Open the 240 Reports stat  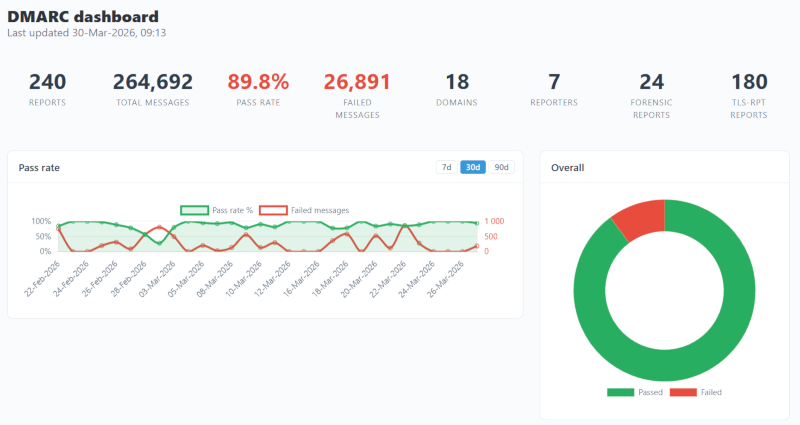(x=47, y=90)
